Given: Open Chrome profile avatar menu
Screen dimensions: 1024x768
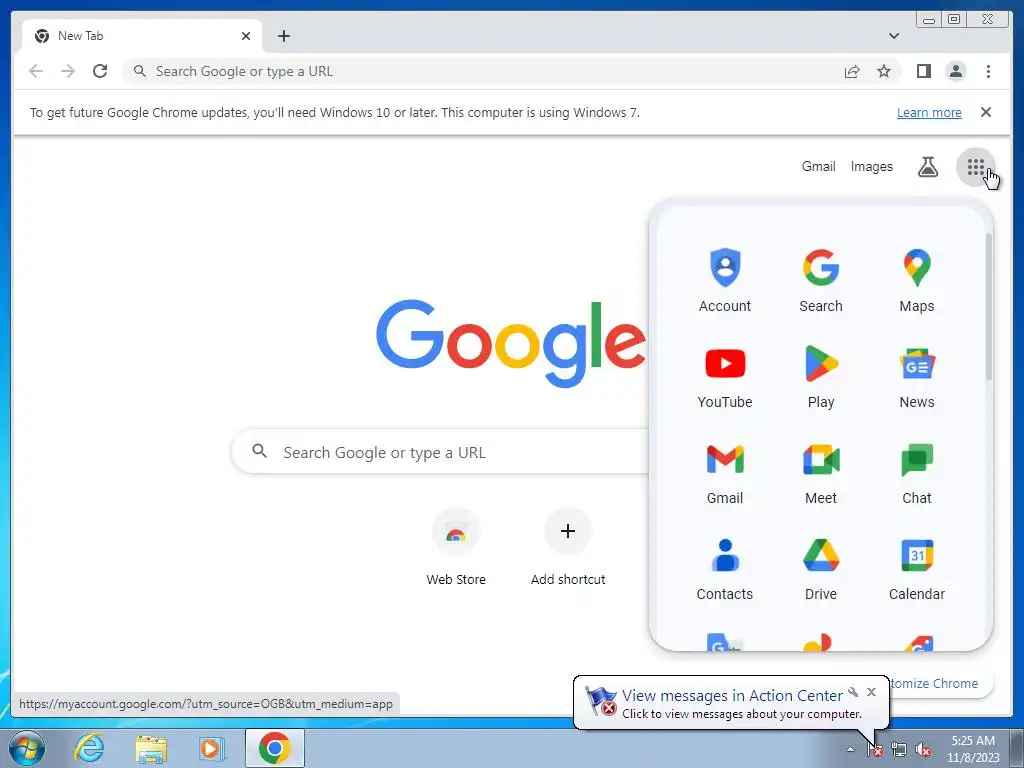Looking at the screenshot, I should (x=956, y=71).
